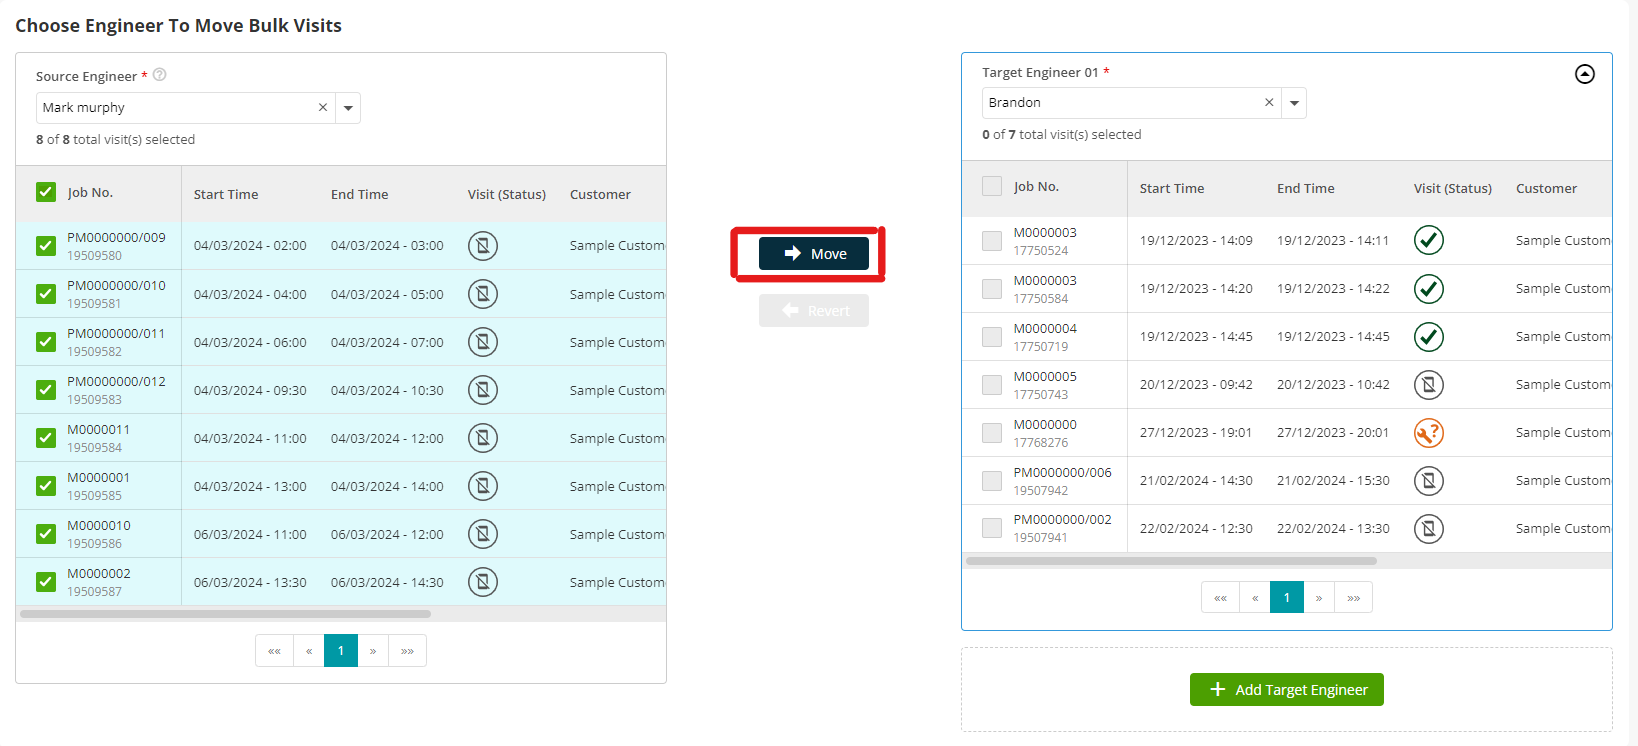Click the Move button

814,254
